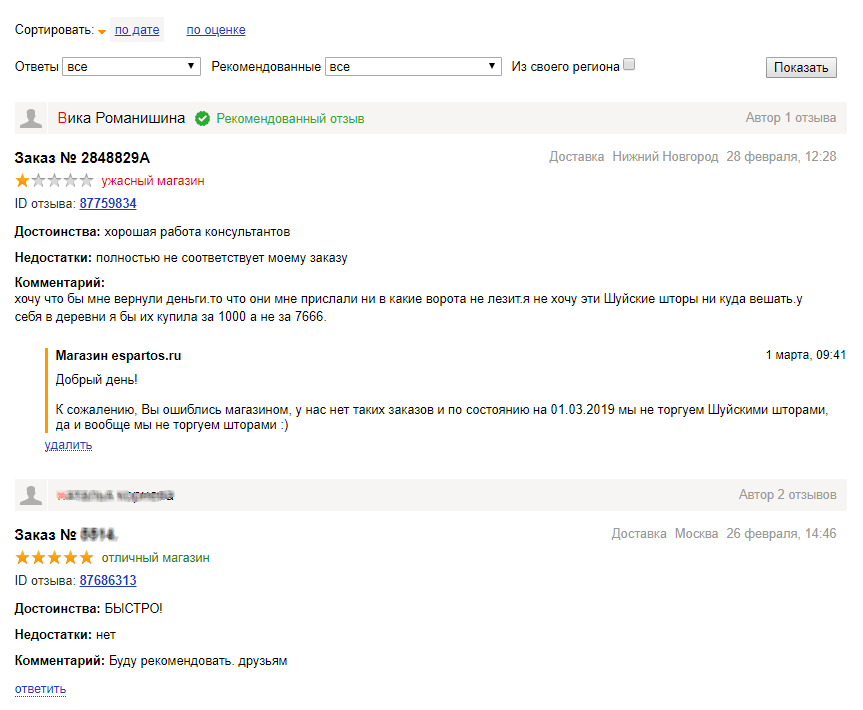Click the 'ужасный магазин' rating label
Image resolution: width=863 pixels, height=710 pixels.
pos(153,181)
